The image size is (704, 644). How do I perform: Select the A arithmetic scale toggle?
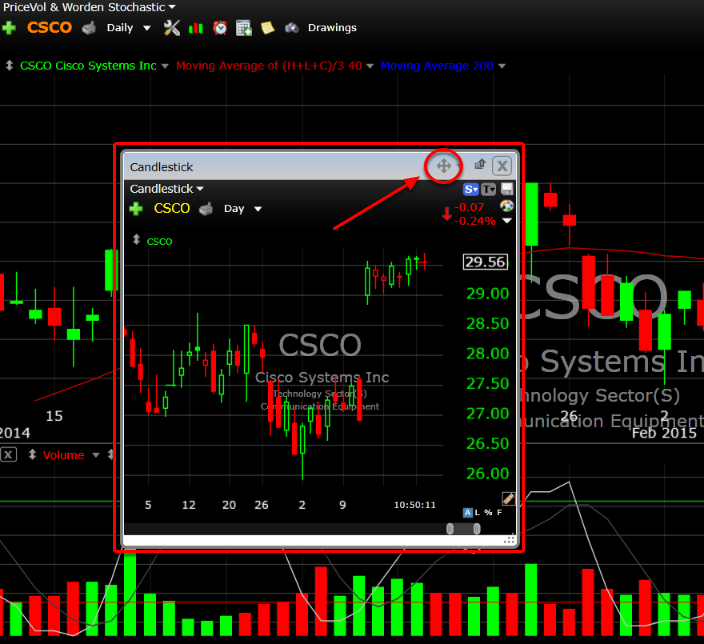coord(468,512)
